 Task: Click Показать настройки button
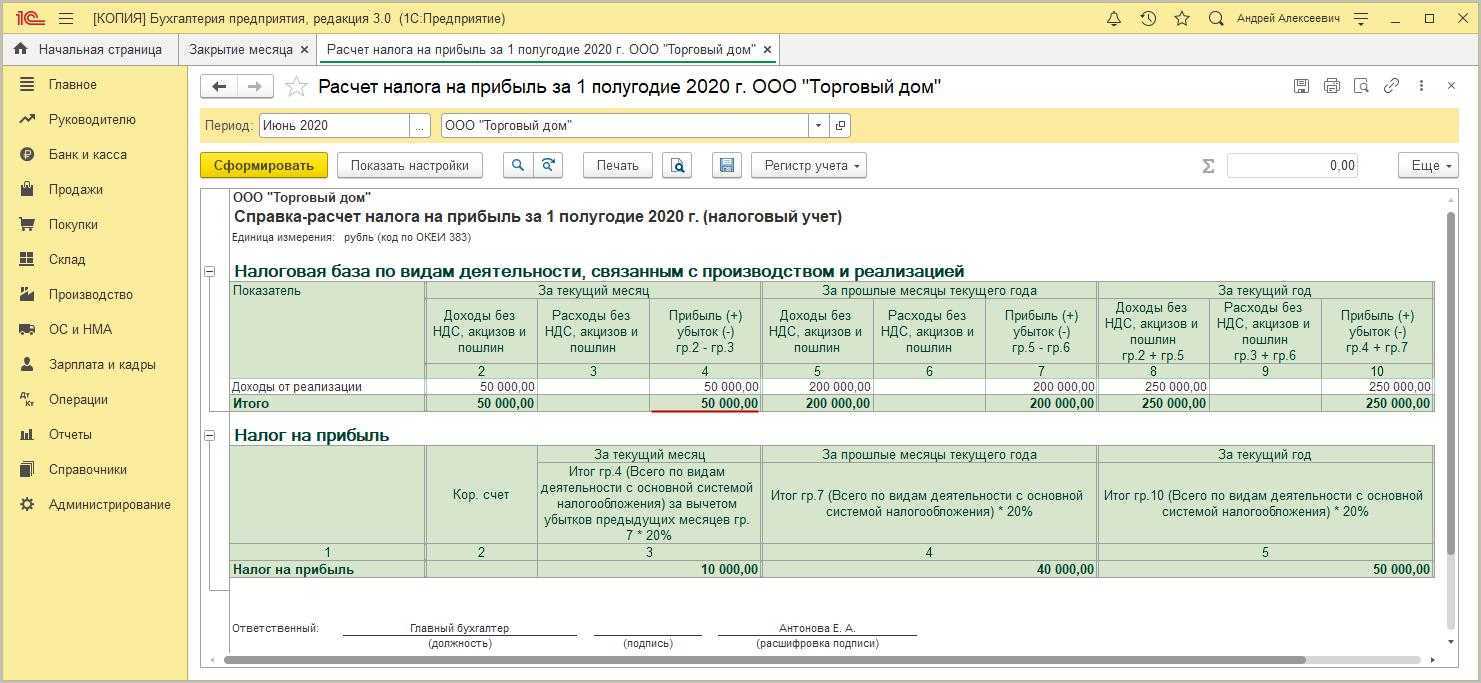click(410, 165)
